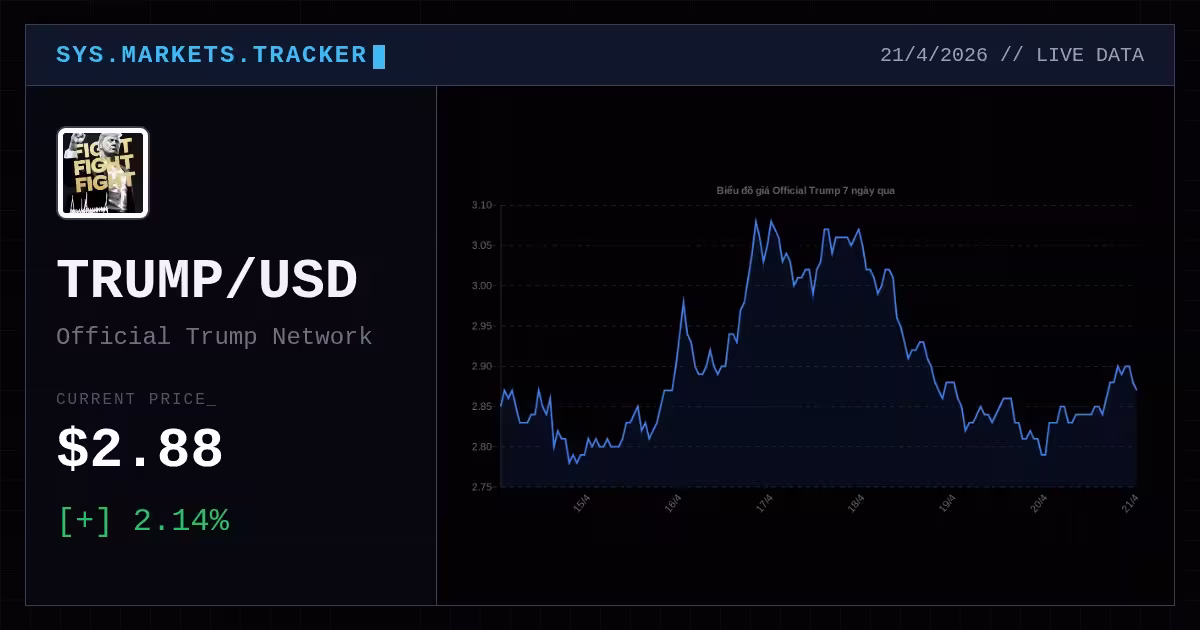The width and height of the screenshot is (1200, 630).
Task: Click the [+] 2.14% change indicator
Action: [143, 520]
